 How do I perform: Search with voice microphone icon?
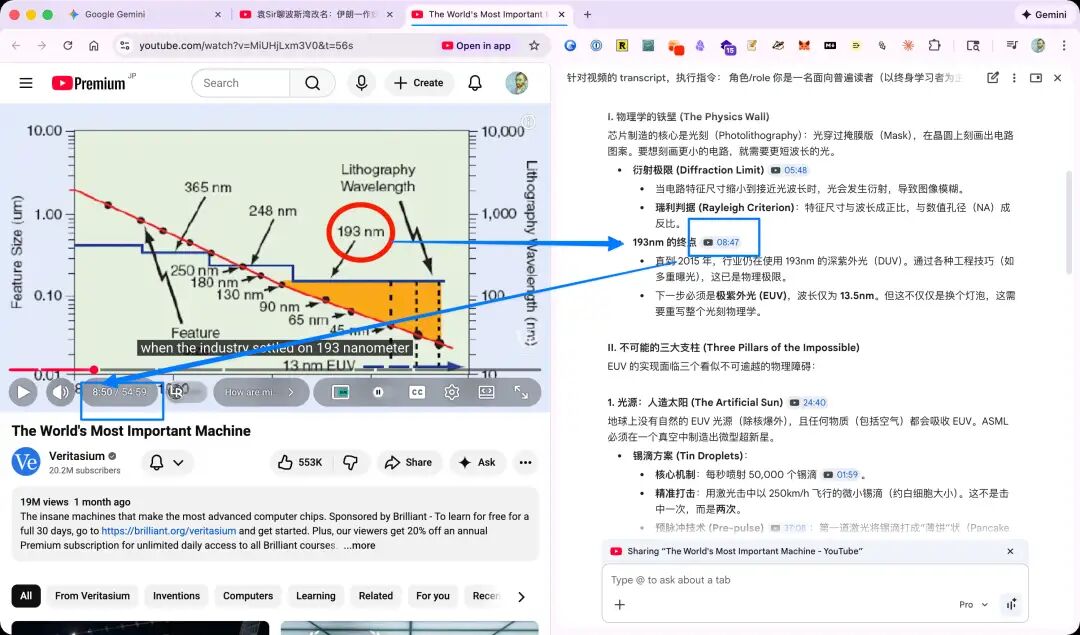click(x=361, y=83)
